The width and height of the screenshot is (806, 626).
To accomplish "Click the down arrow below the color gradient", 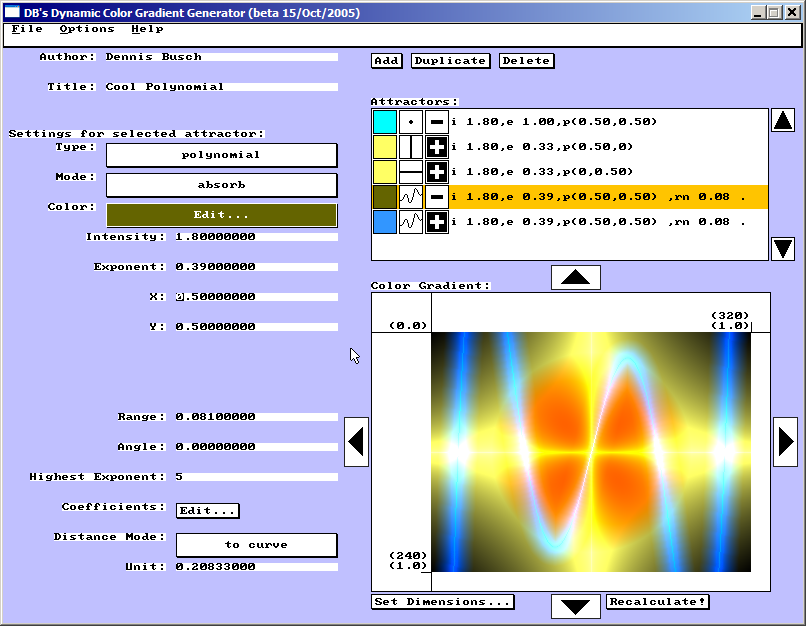I will [x=576, y=606].
